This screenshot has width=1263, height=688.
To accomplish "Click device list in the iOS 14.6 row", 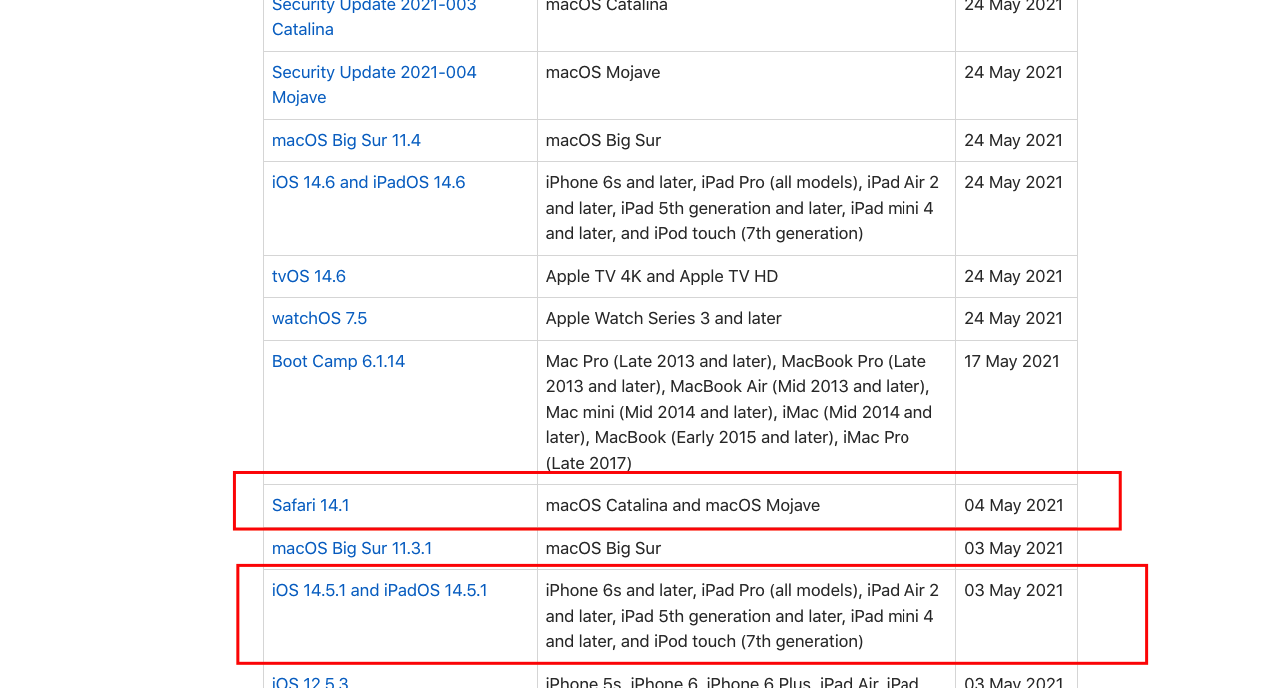I will pos(742,208).
